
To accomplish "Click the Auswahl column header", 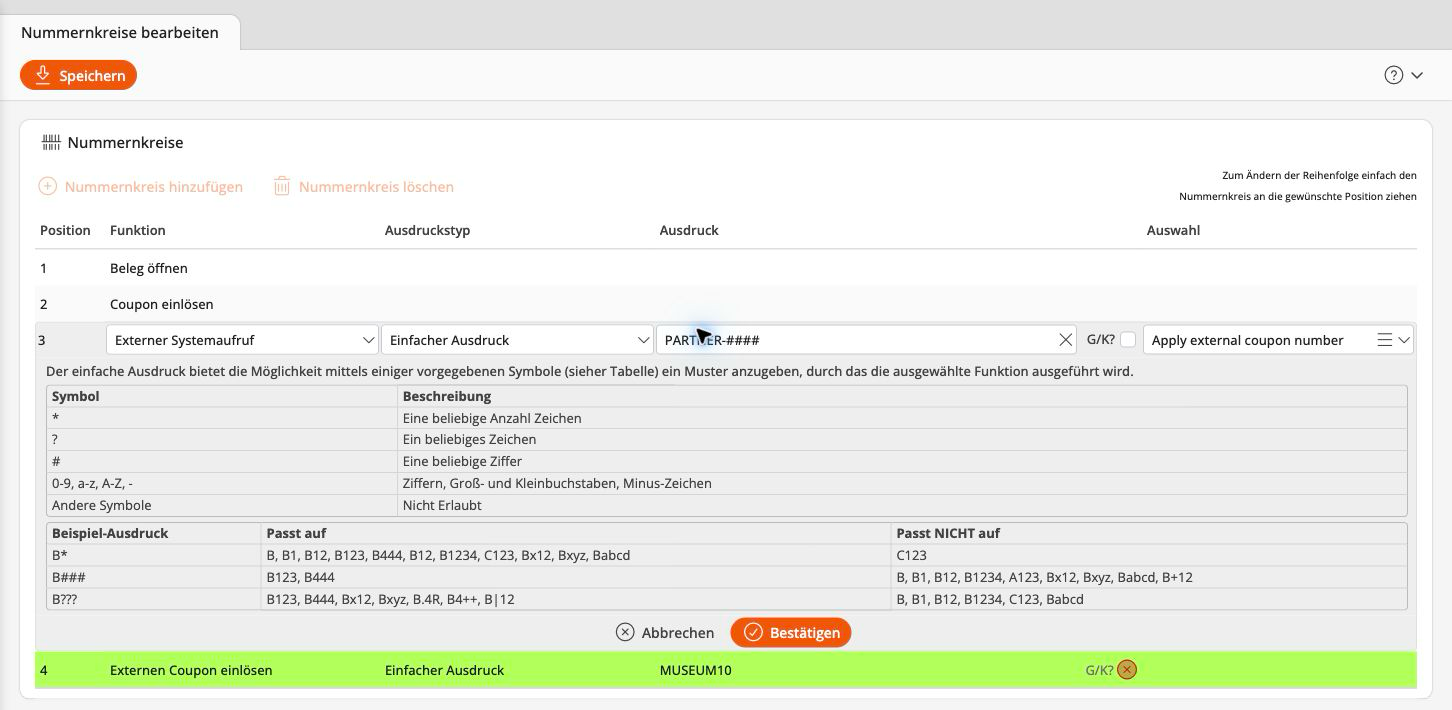I will click(x=1173, y=230).
